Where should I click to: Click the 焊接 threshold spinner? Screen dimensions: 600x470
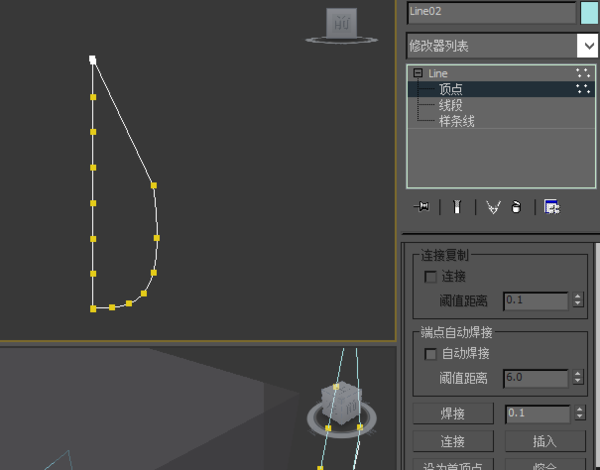tap(580, 413)
